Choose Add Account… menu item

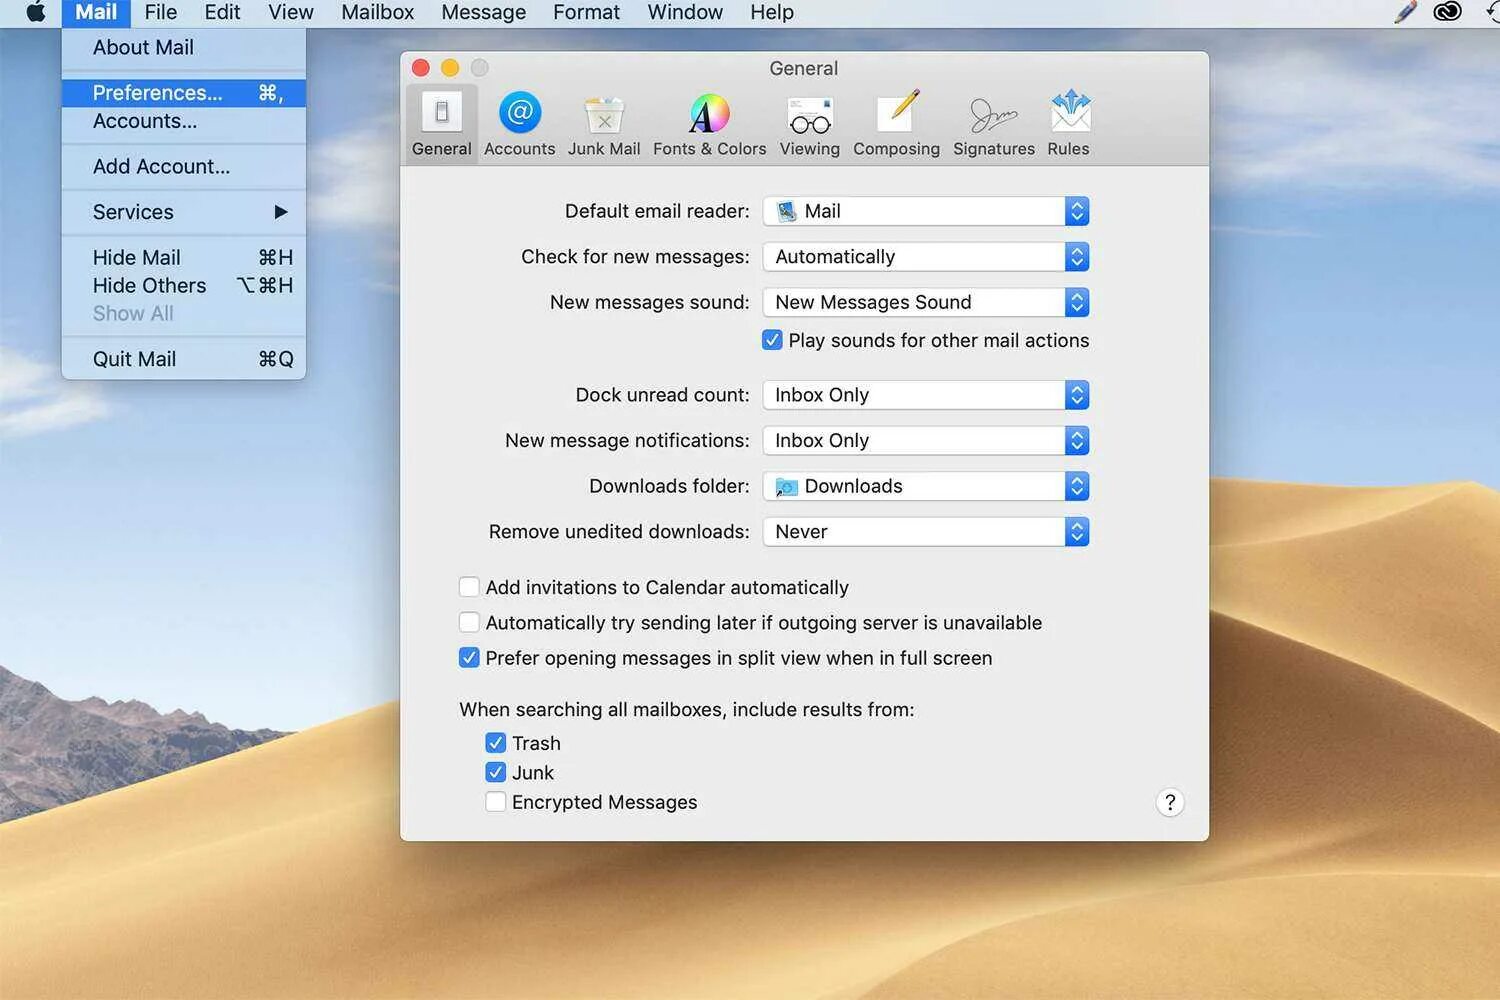[184, 166]
